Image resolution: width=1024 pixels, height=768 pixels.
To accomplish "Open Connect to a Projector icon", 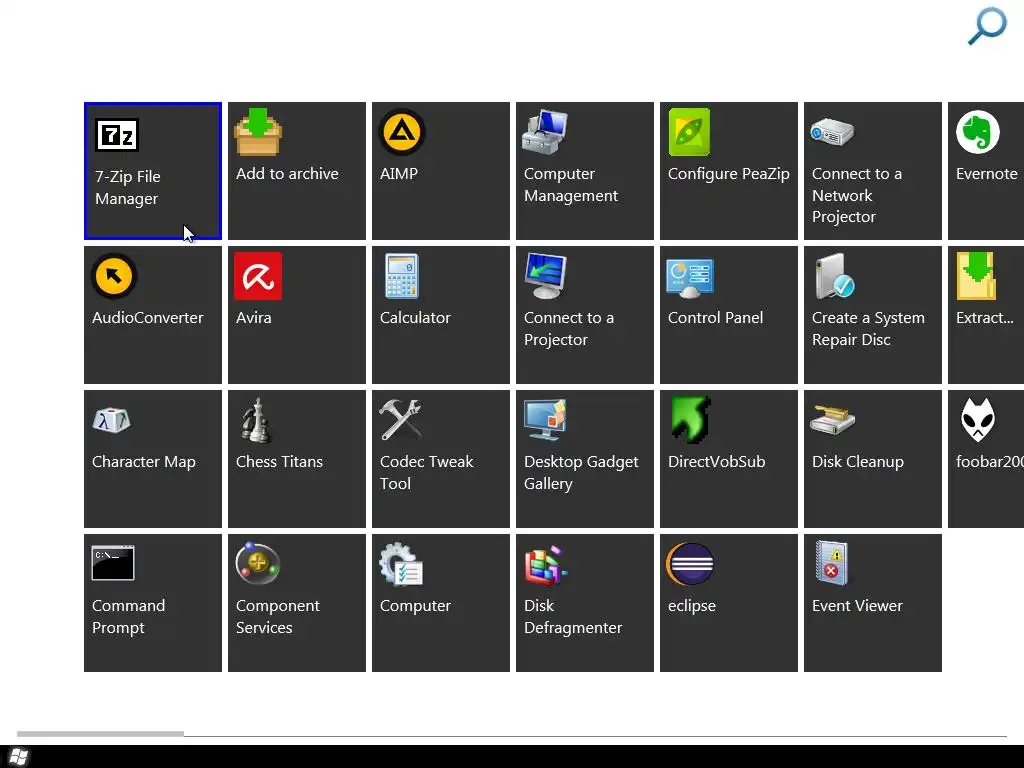I will [545, 276].
